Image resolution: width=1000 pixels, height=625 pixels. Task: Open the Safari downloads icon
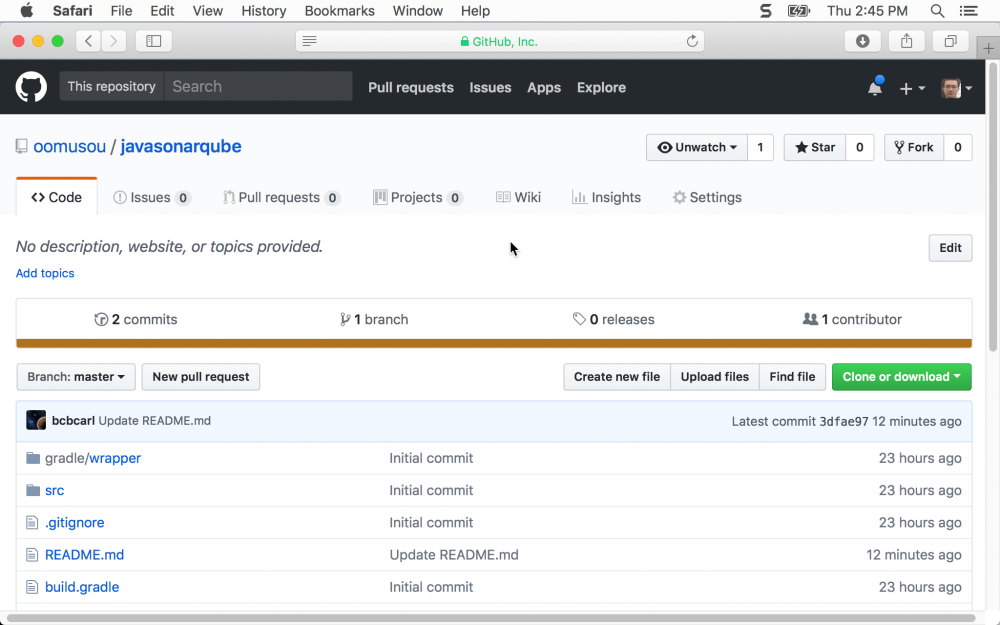pos(862,41)
